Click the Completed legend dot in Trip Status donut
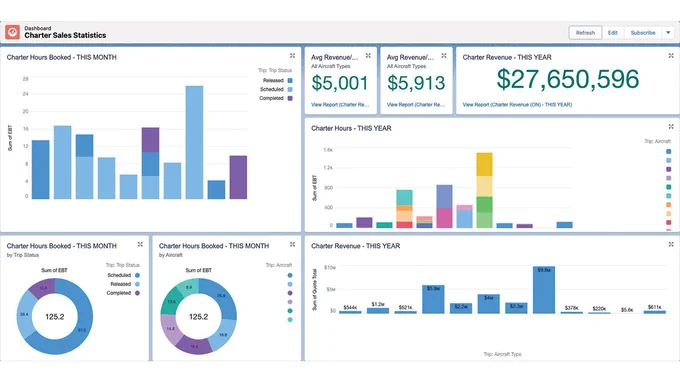Image resolution: width=680 pixels, height=383 pixels. [137, 293]
